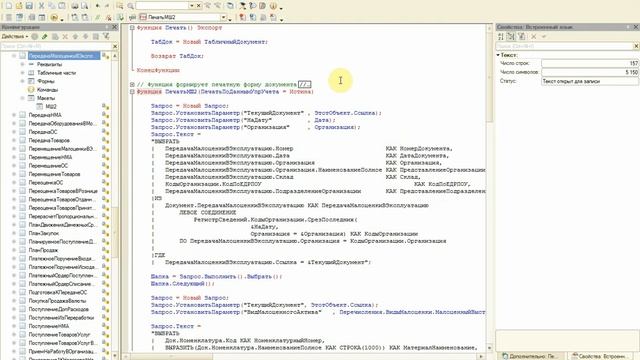Undo last edit with arrow icon
Image resolution: width=640 pixels, height=360 pixels.
coord(98,6)
